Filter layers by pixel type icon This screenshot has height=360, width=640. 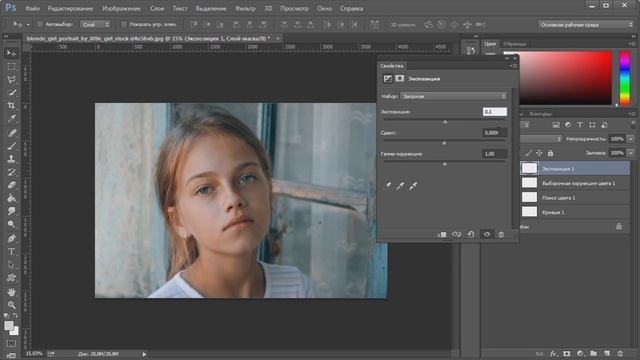coord(556,125)
